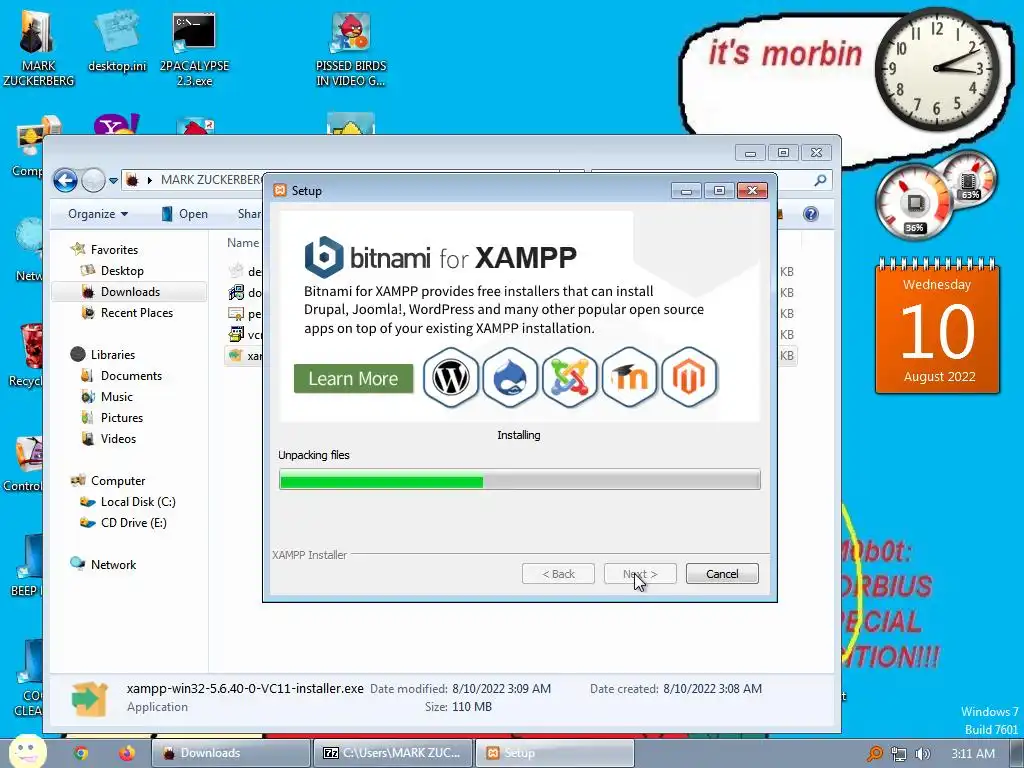Switch to the 7-Zip C:\Users\MARK ZUC... taskbar window
1024x768 pixels.
pos(392,753)
